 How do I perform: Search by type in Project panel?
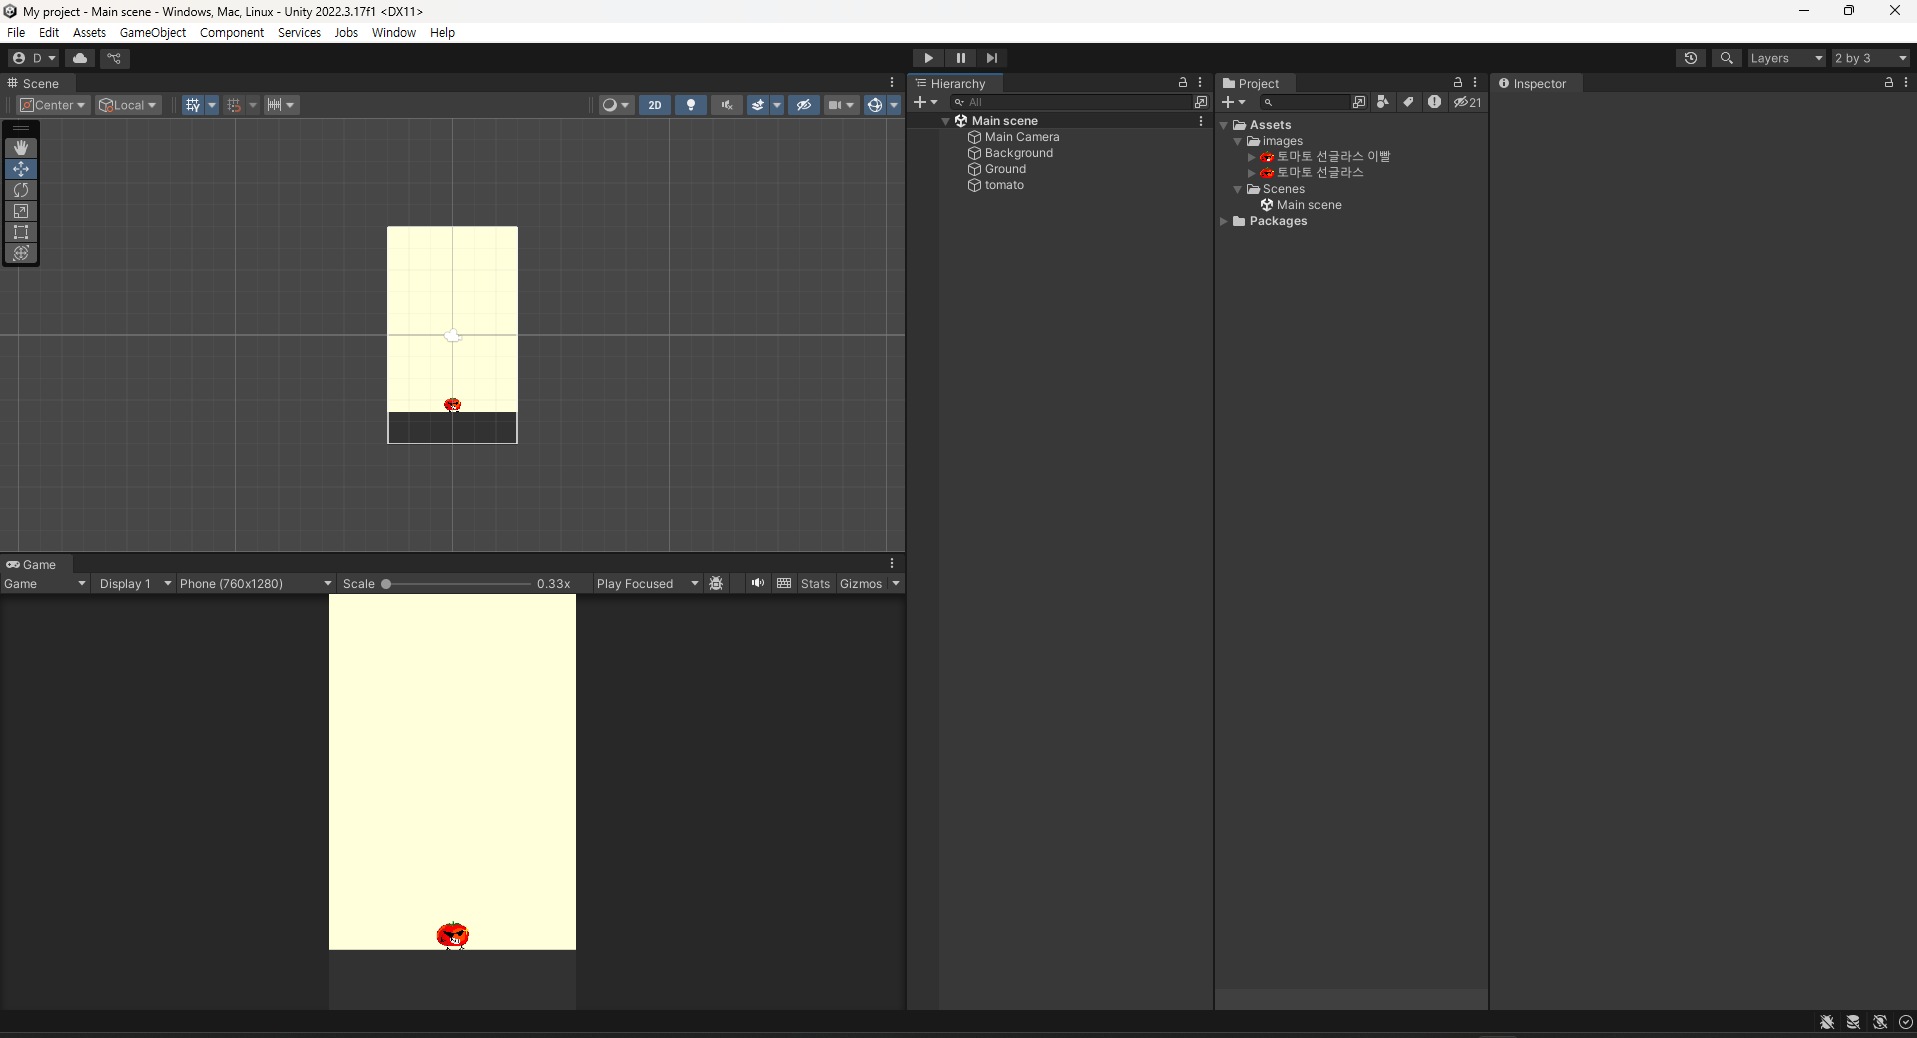[1383, 102]
